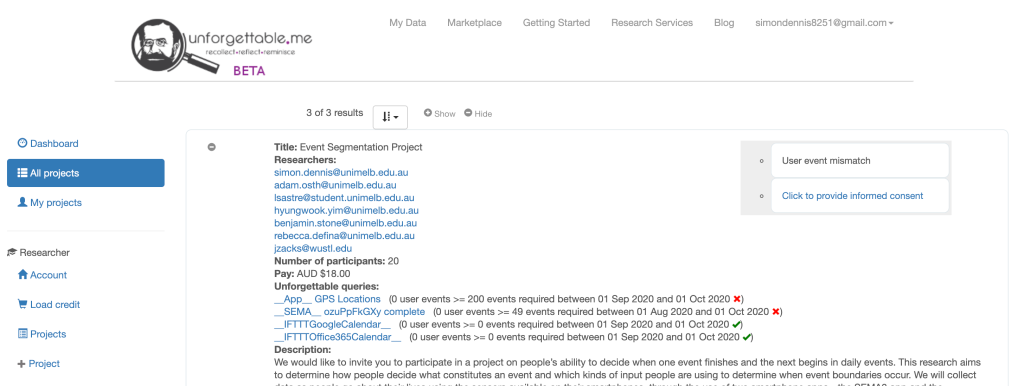Screen dimensions: 1024x386
Task: Open Getting Started page
Action: [x=556, y=23]
